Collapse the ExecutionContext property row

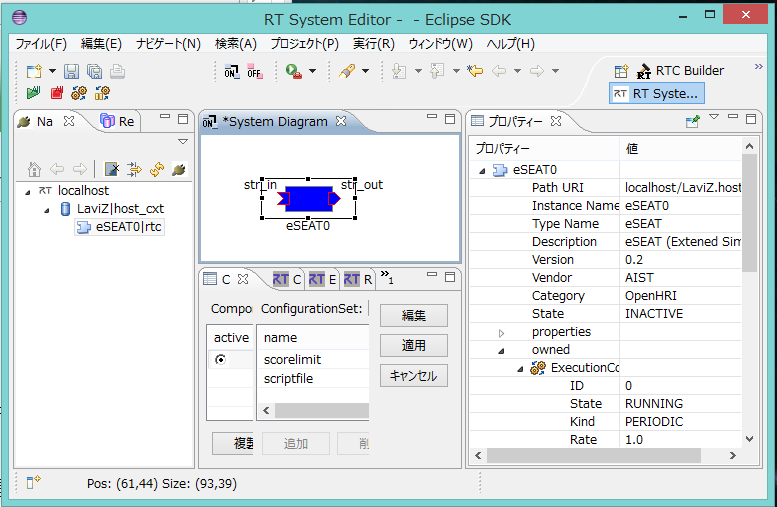click(x=520, y=369)
